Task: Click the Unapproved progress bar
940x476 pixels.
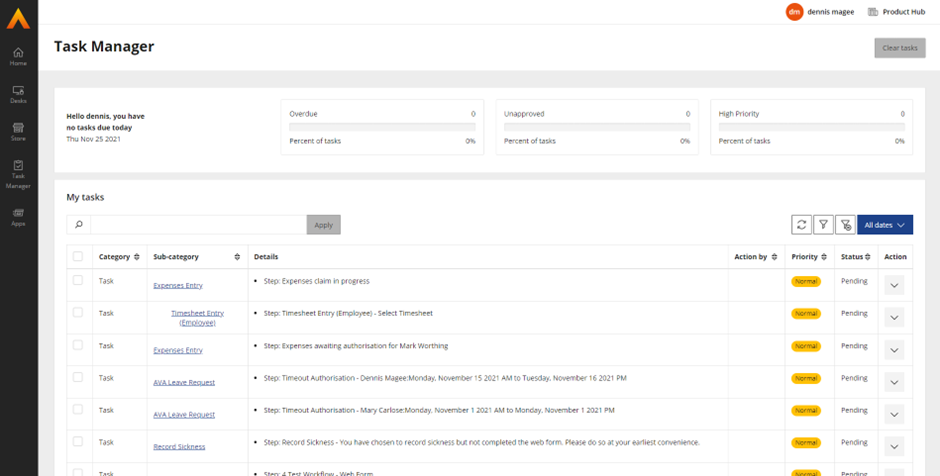Action: pyautogui.click(x=597, y=127)
